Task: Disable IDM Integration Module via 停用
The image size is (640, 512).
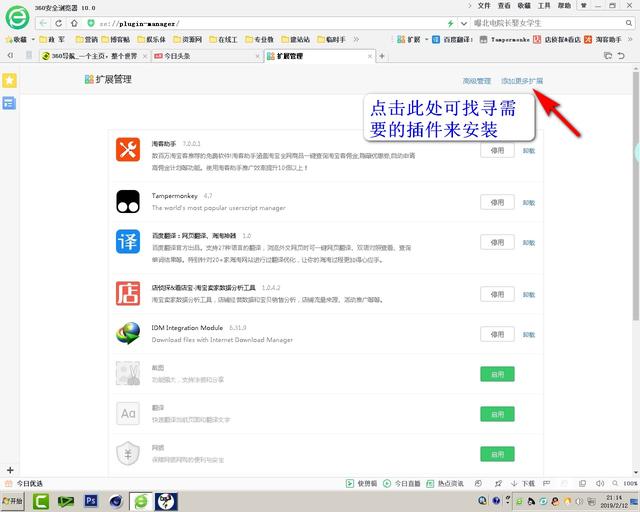Action: tap(497, 334)
